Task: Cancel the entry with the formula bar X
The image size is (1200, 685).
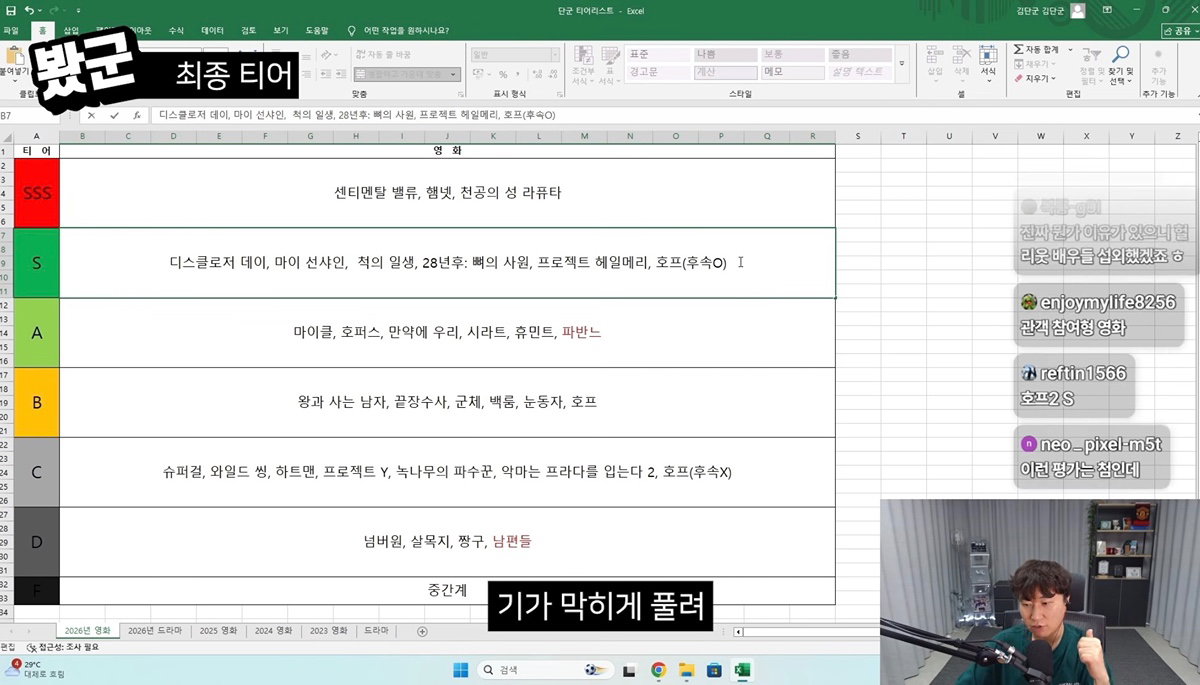Action: pos(92,115)
